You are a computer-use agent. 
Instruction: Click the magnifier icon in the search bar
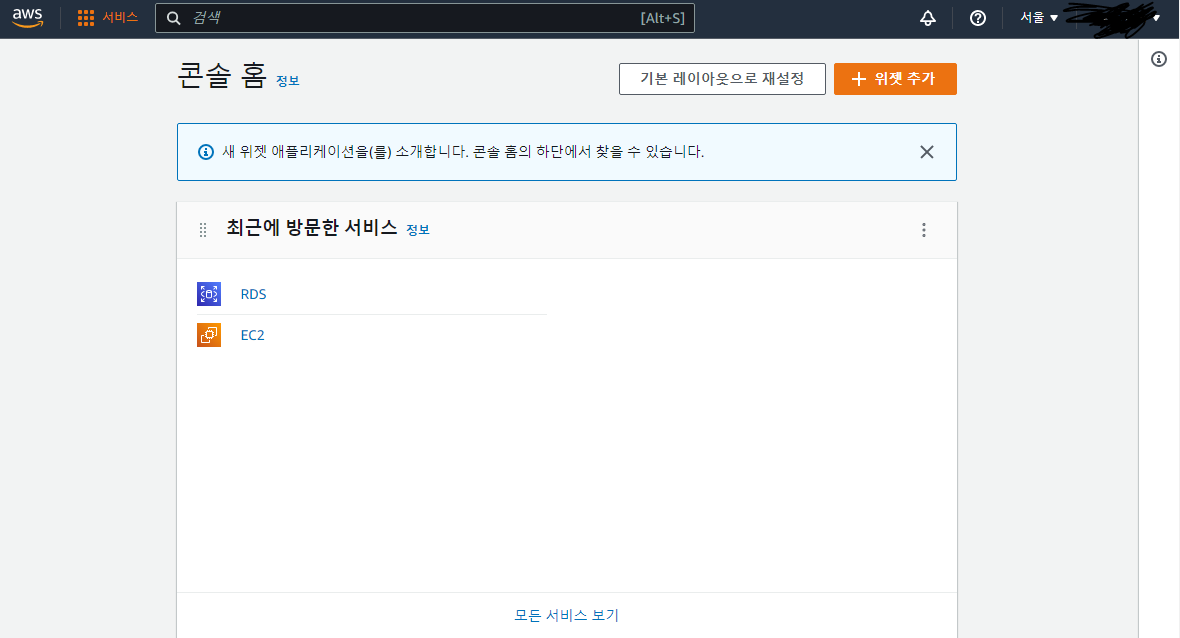(173, 18)
